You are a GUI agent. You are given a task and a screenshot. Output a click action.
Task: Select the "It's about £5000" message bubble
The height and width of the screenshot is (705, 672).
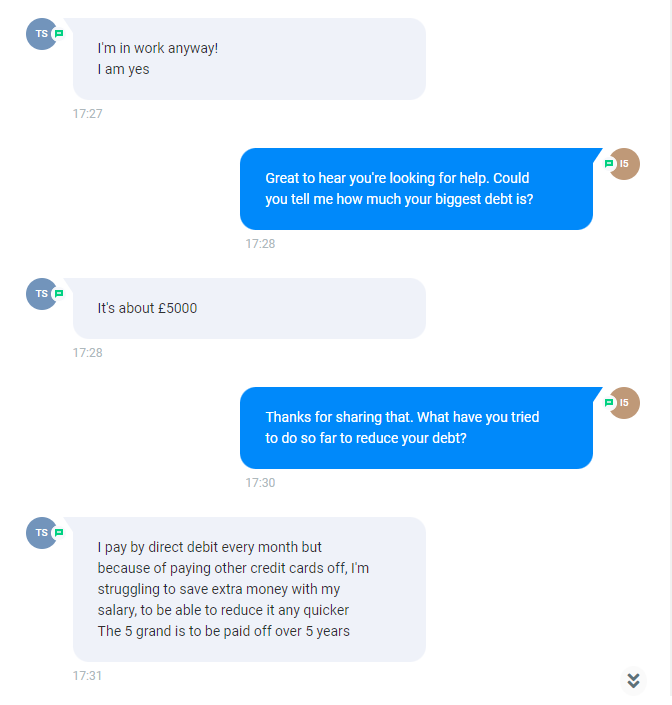point(249,308)
